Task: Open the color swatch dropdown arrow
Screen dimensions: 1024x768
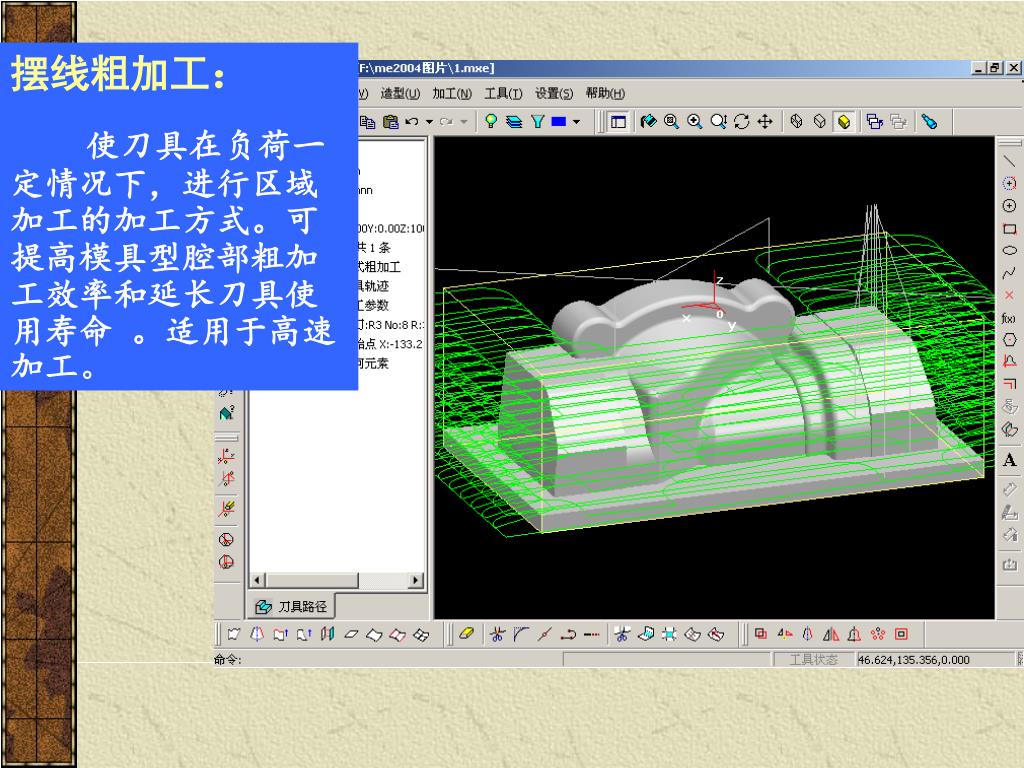Action: coord(576,121)
